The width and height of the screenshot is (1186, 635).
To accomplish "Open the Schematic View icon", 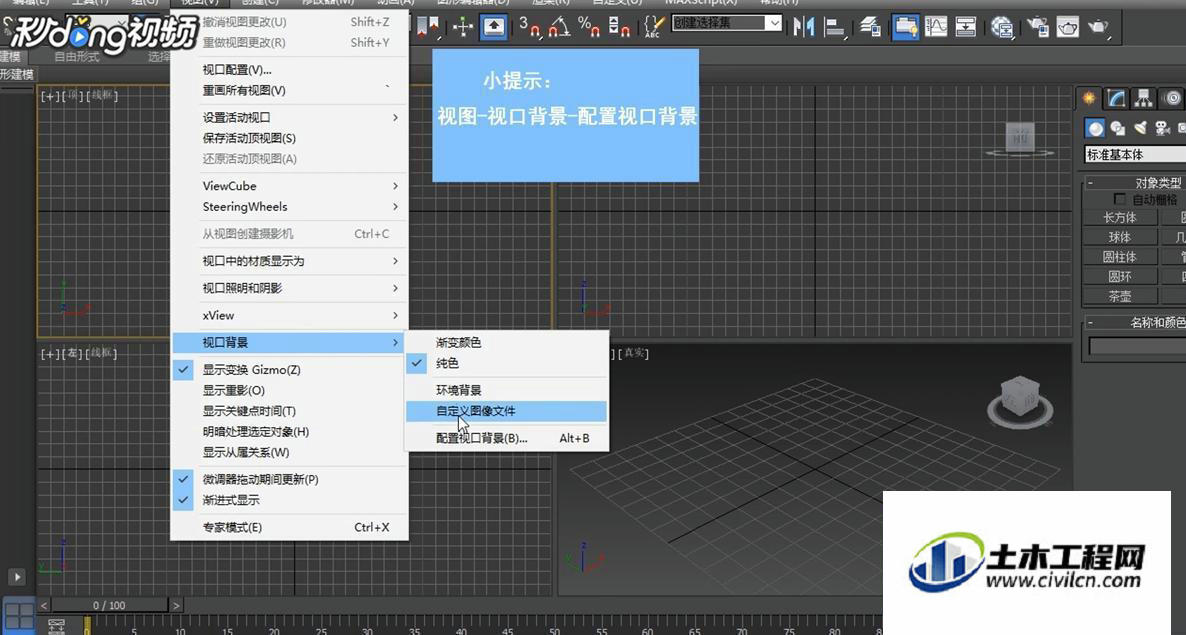I will click(966, 27).
